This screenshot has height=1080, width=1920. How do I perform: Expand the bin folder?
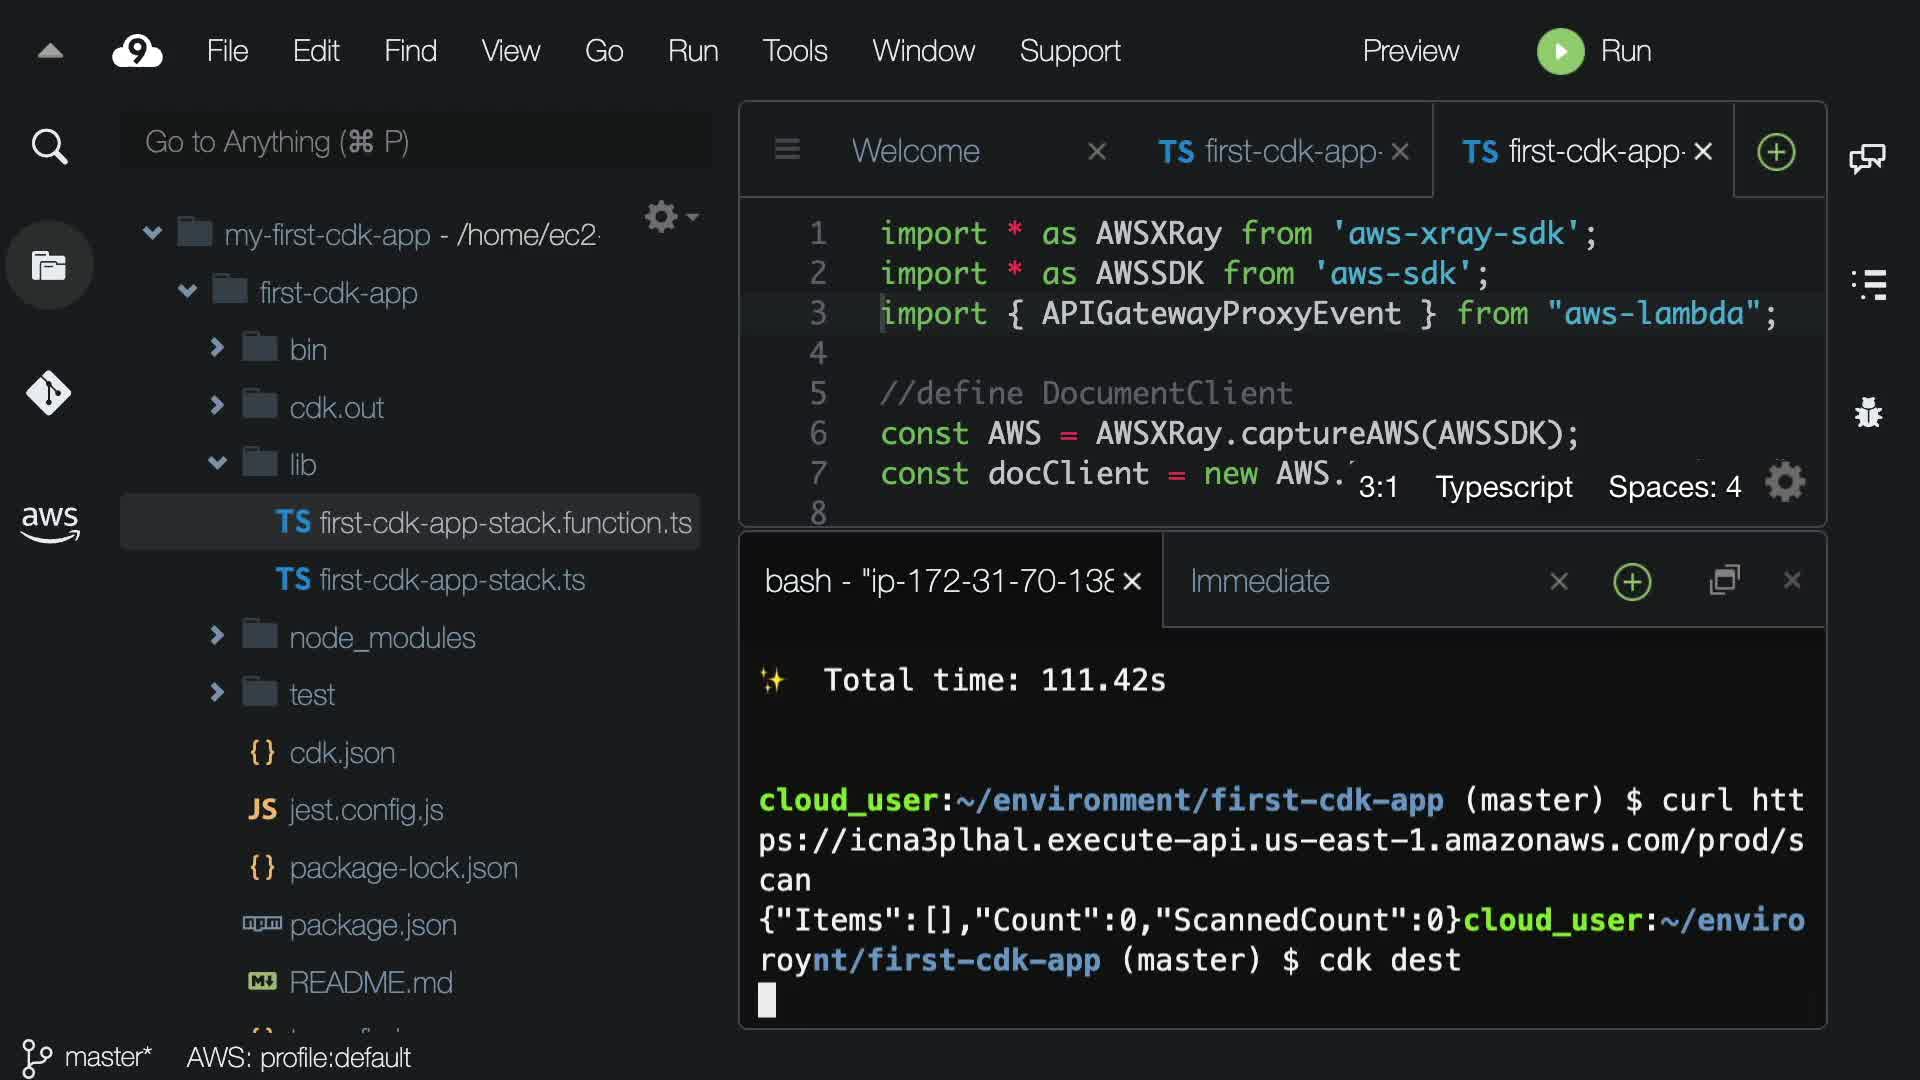(x=217, y=348)
